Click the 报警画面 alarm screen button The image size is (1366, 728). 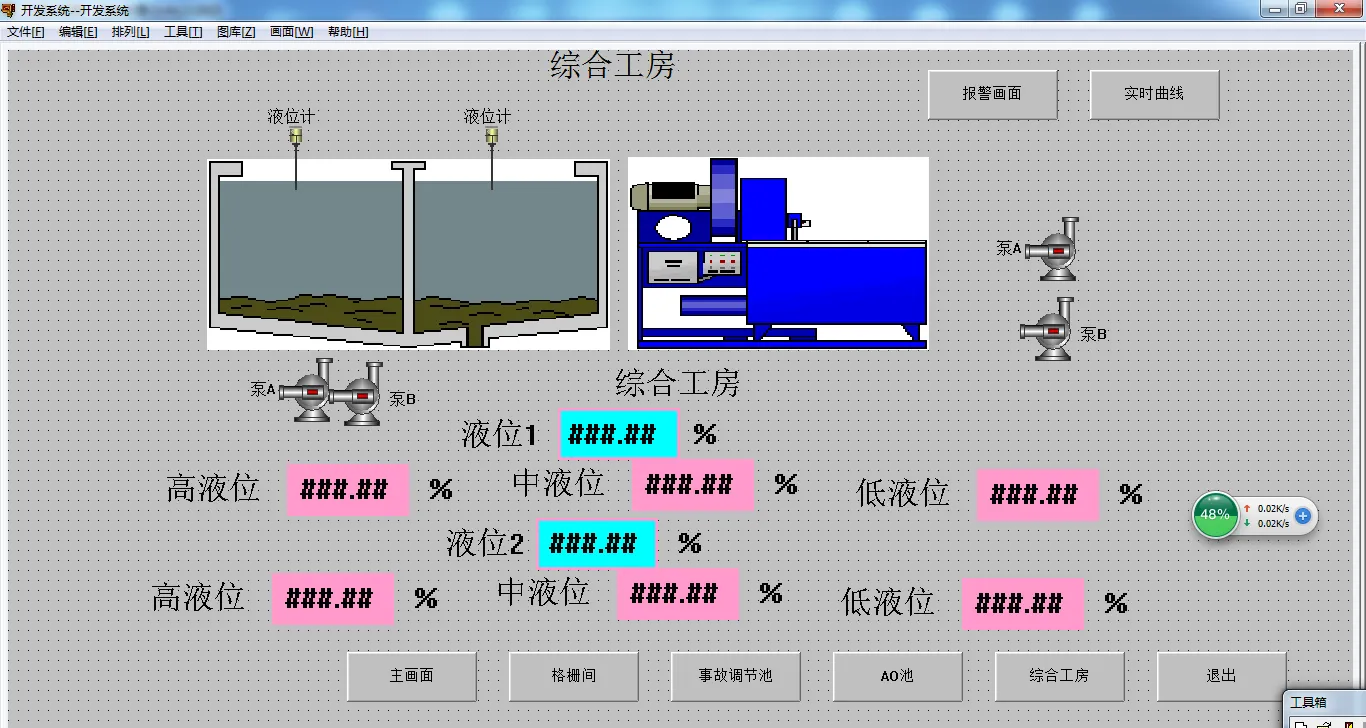991,93
